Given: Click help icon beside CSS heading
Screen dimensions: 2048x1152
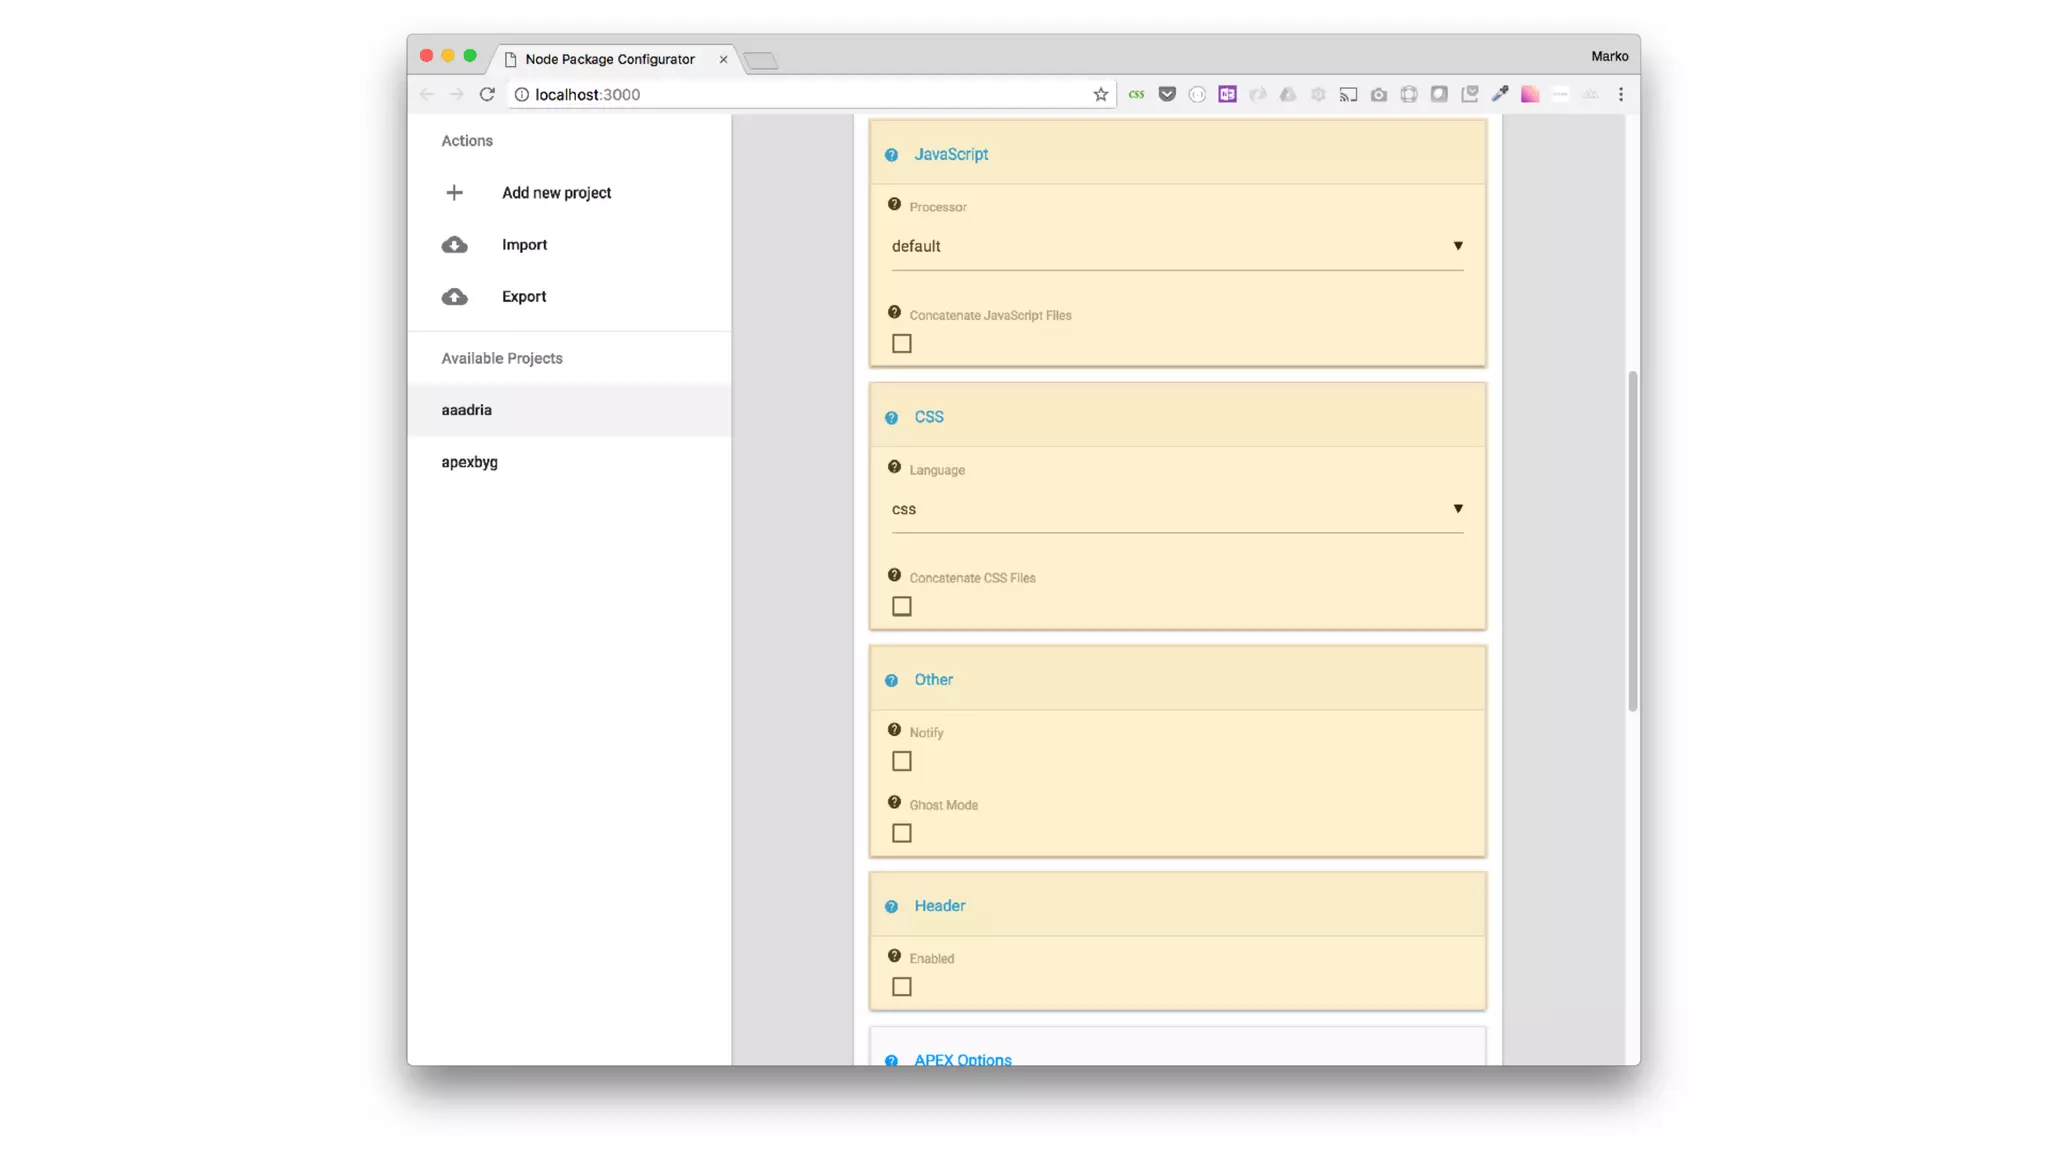Looking at the screenshot, I should coord(891,418).
